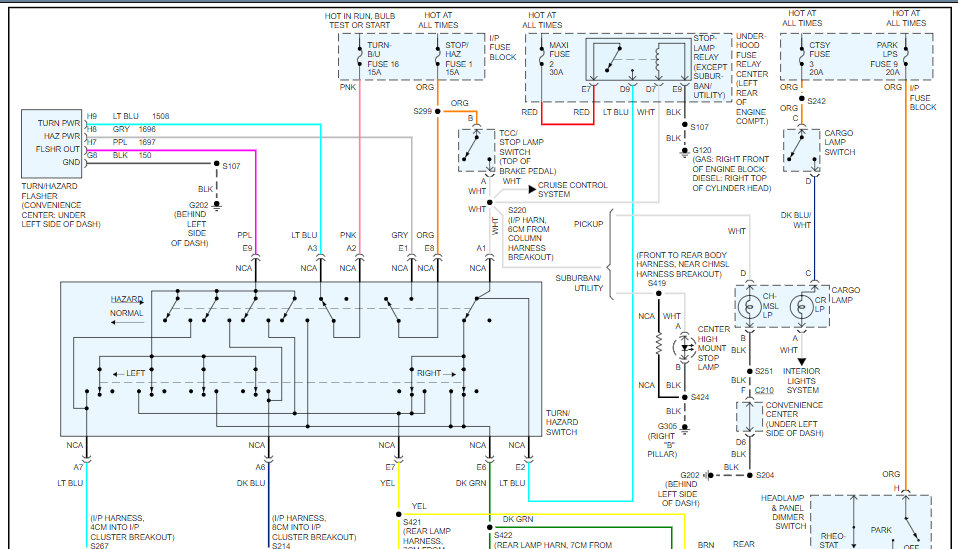Click the C210 connector label
This screenshot has height=549, width=958.
pos(764,390)
